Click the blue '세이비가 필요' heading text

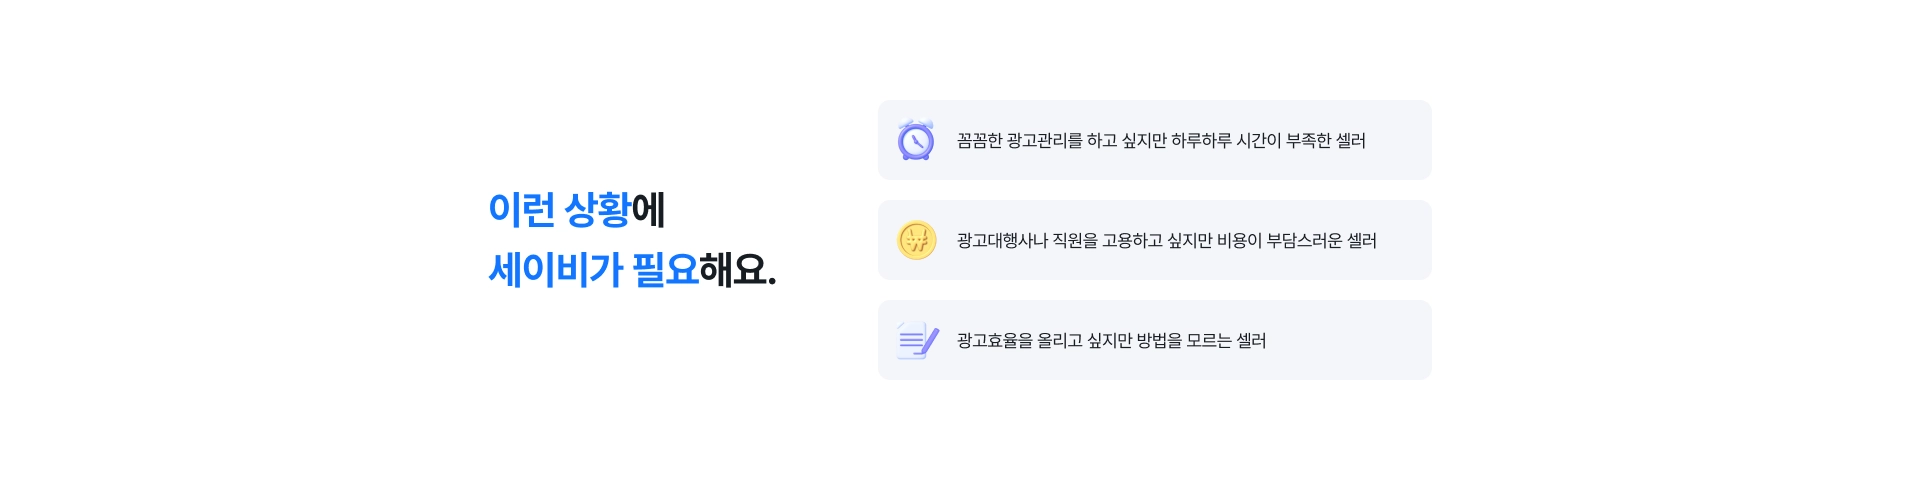(594, 269)
